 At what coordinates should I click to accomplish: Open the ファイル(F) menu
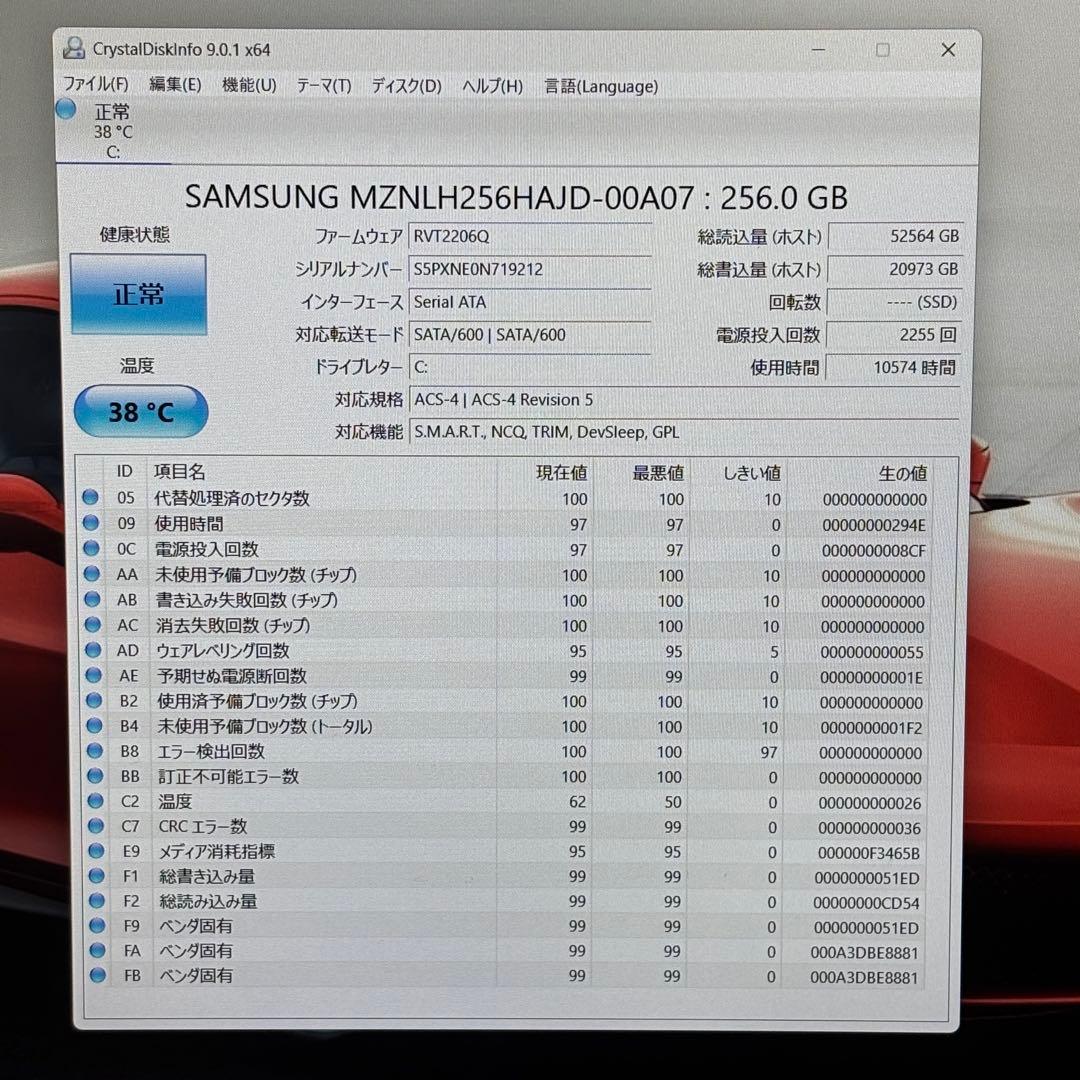coord(96,84)
